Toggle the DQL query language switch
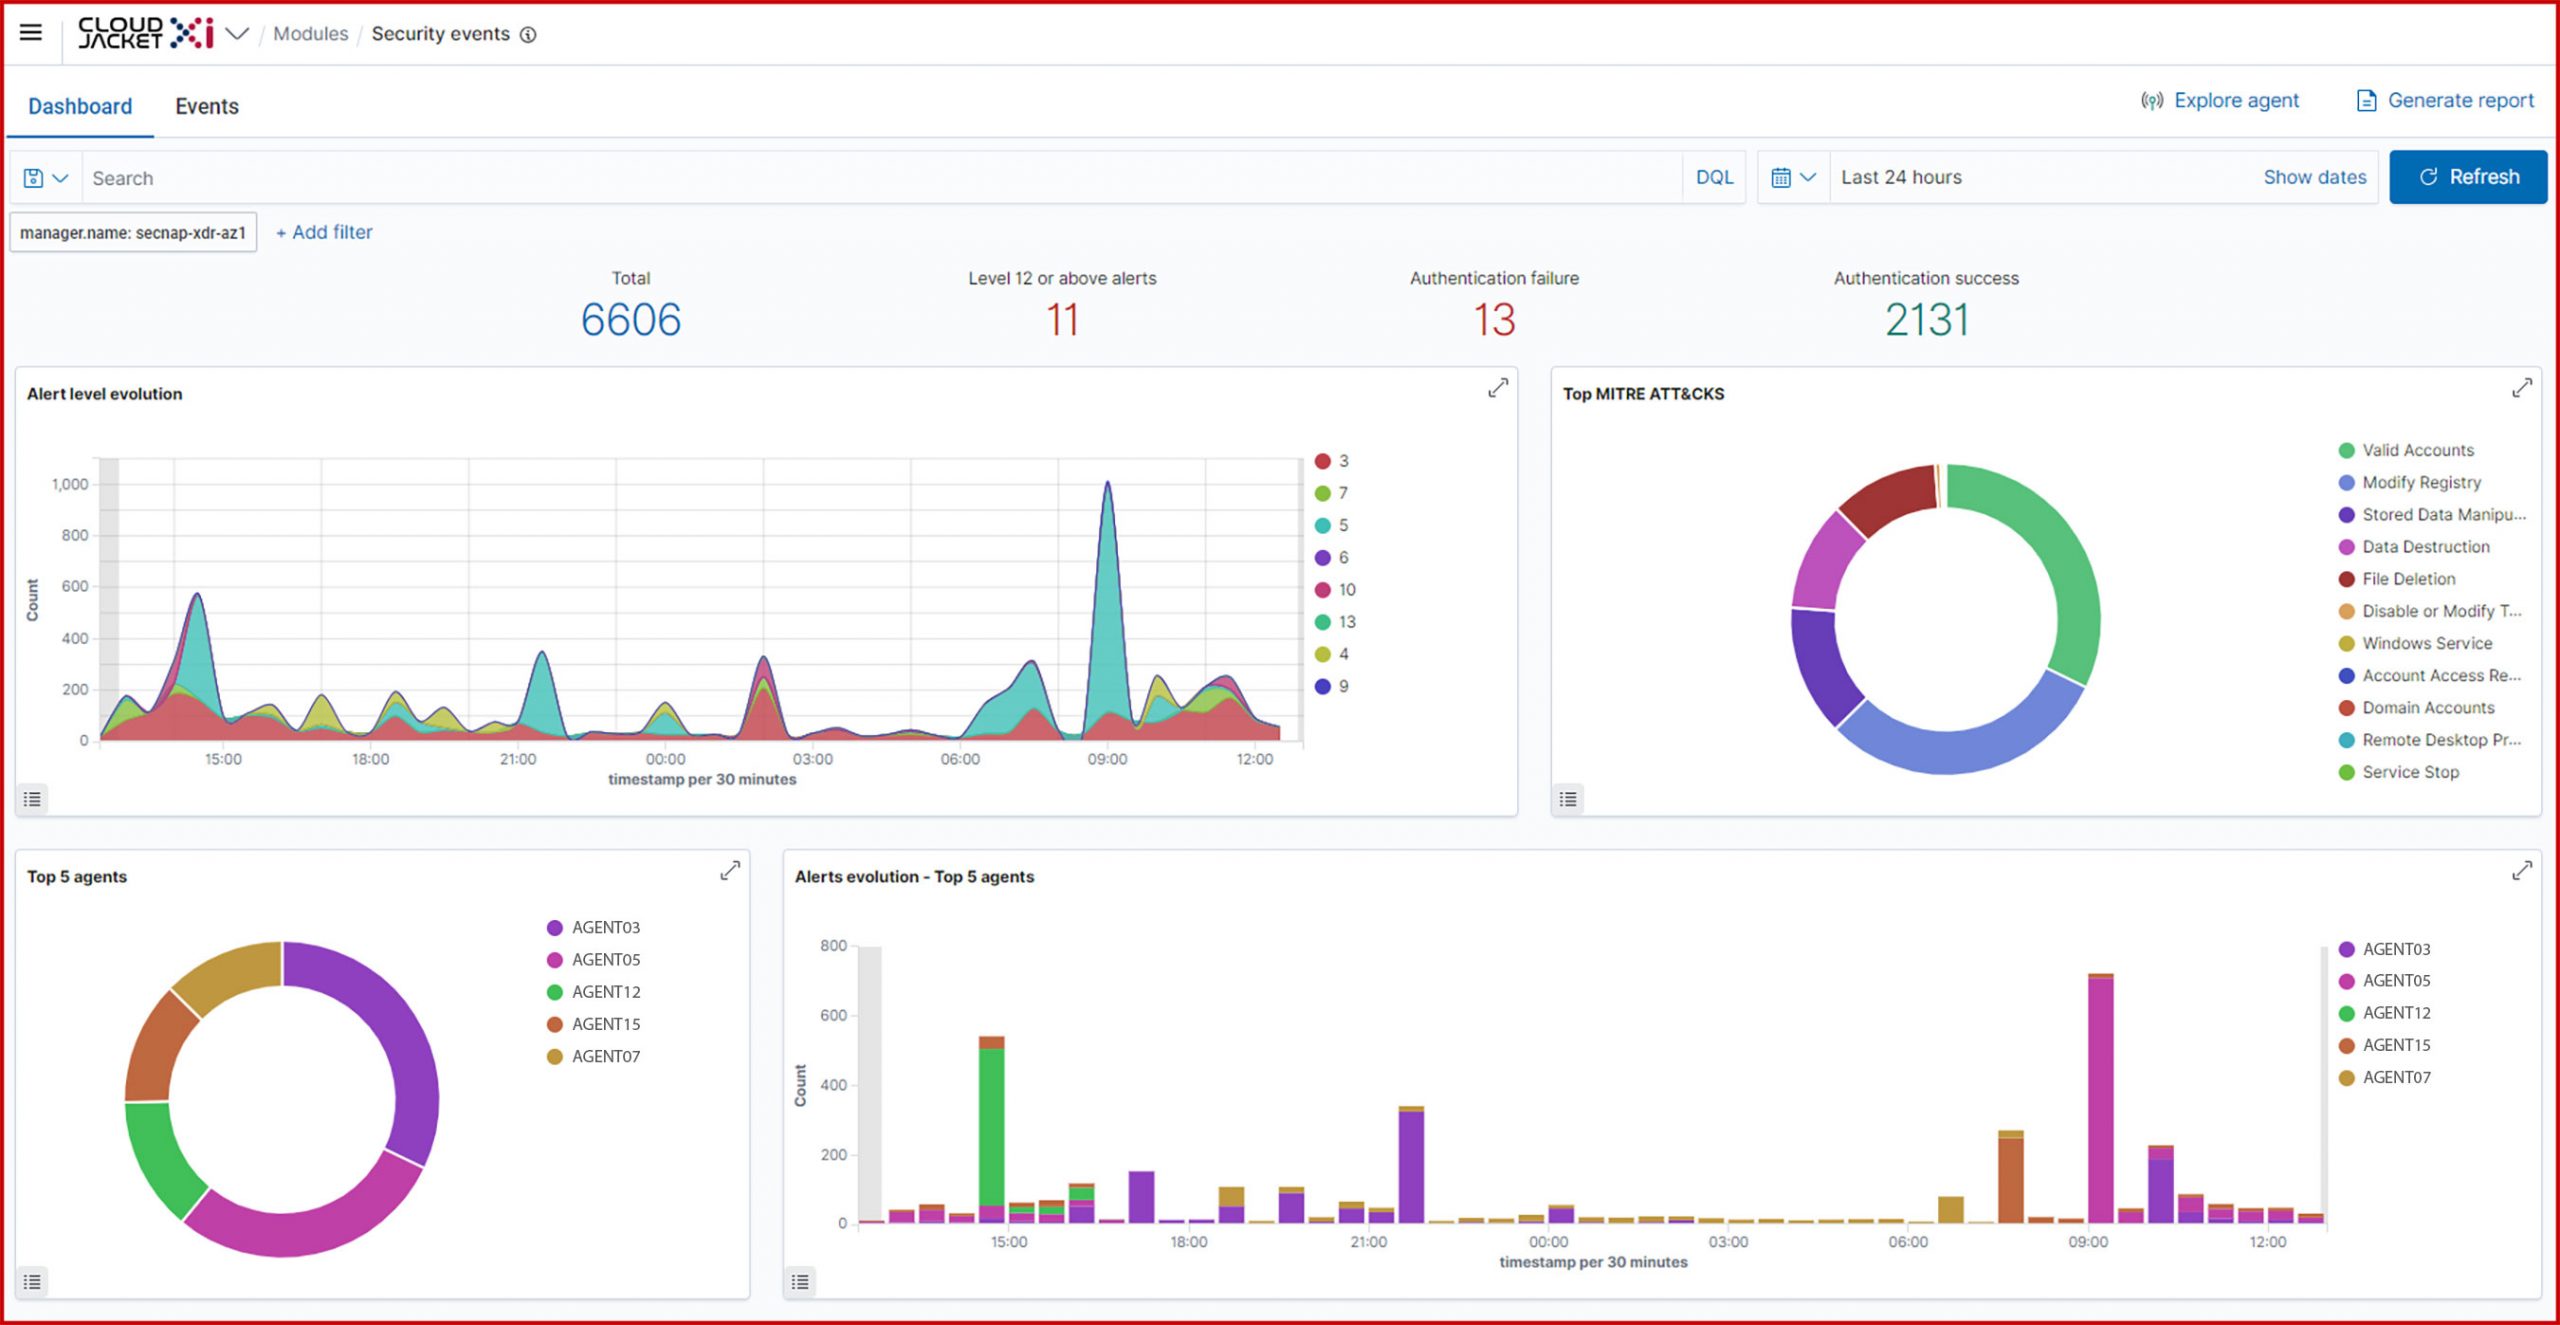The width and height of the screenshot is (2560, 1325). [1714, 177]
